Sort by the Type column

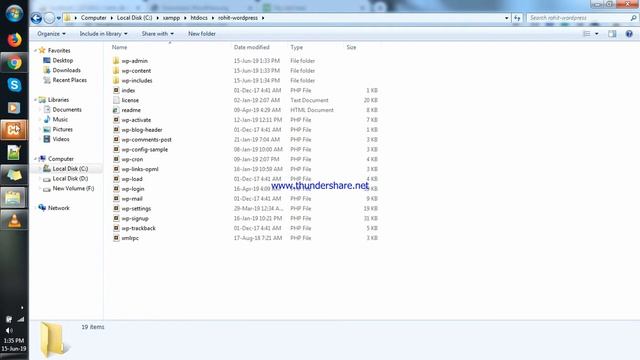[297, 47]
